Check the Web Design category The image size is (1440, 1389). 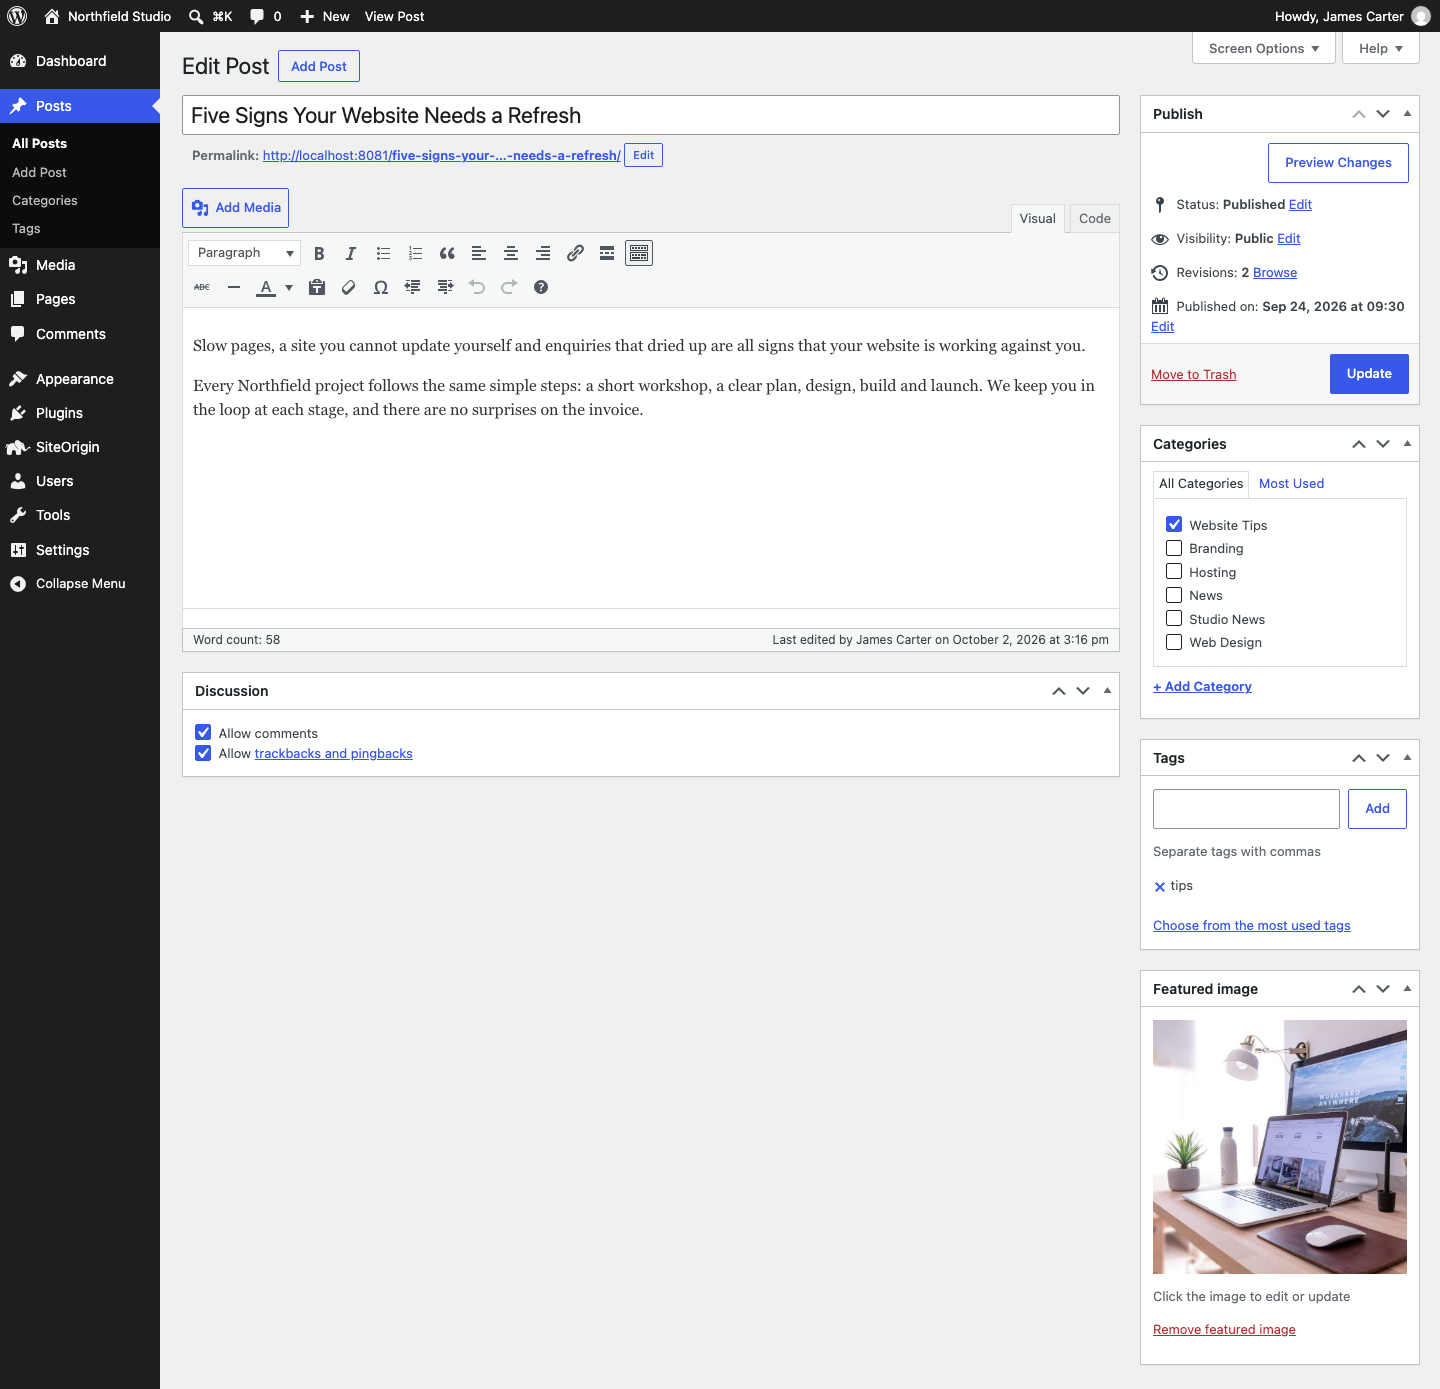tap(1174, 642)
